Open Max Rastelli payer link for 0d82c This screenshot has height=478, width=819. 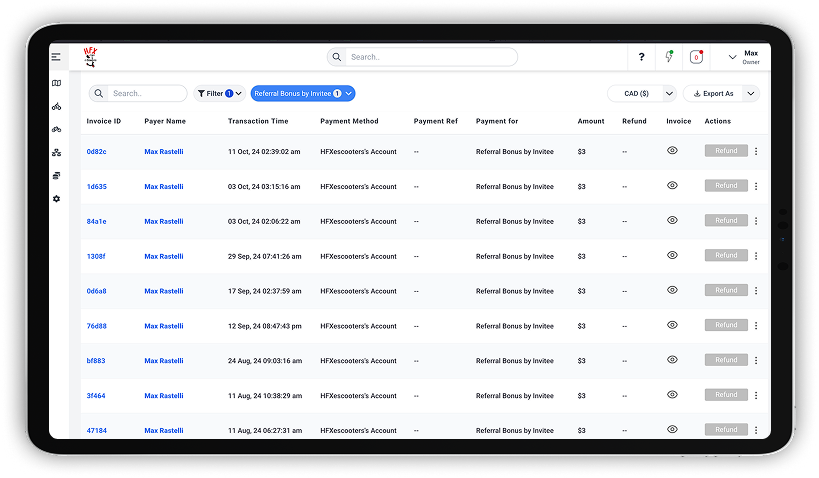(163, 151)
